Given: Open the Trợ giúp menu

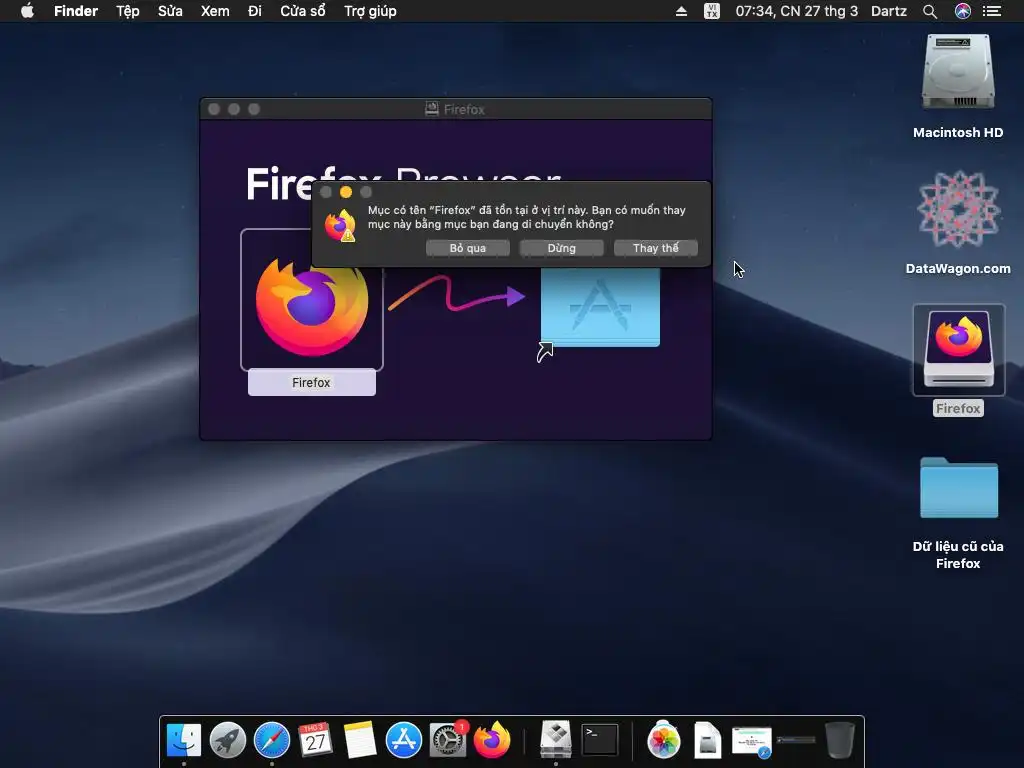Looking at the screenshot, I should point(370,11).
